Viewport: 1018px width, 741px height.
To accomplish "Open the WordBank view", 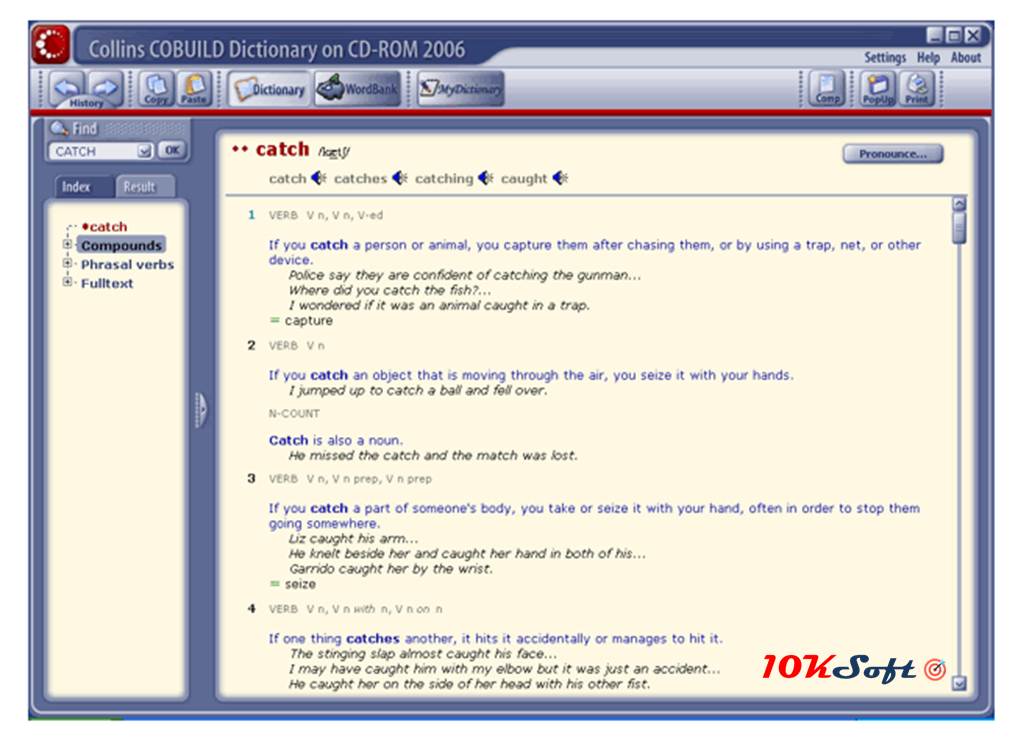I will click(x=357, y=89).
